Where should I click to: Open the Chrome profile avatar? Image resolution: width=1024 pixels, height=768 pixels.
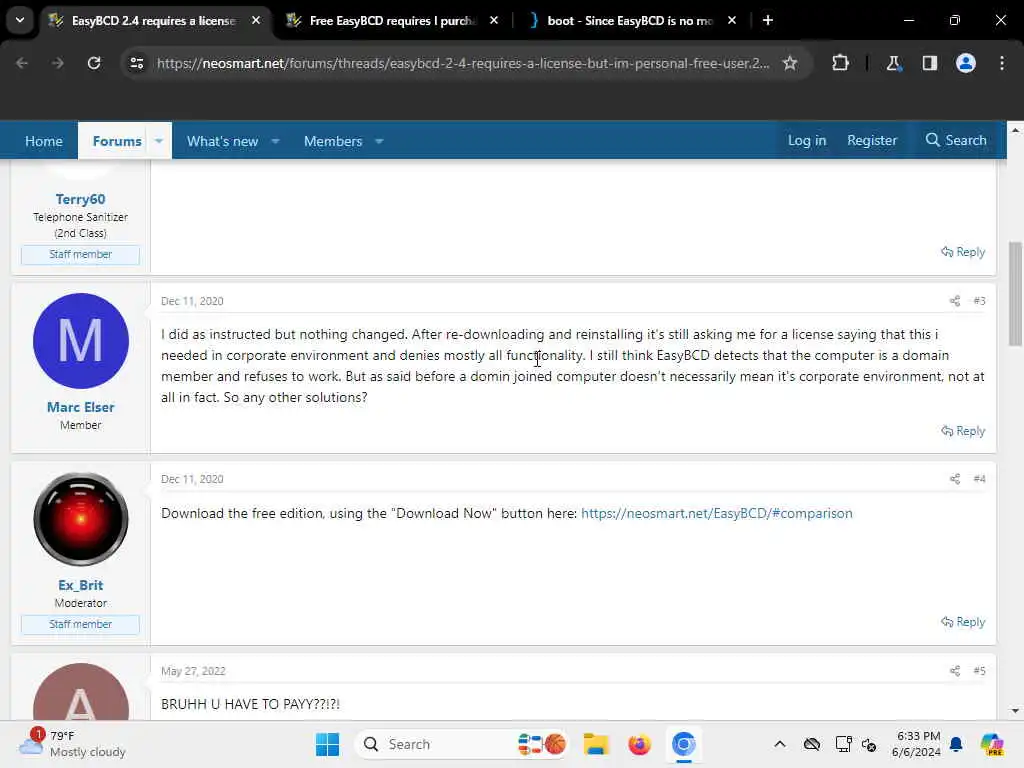pyautogui.click(x=966, y=63)
